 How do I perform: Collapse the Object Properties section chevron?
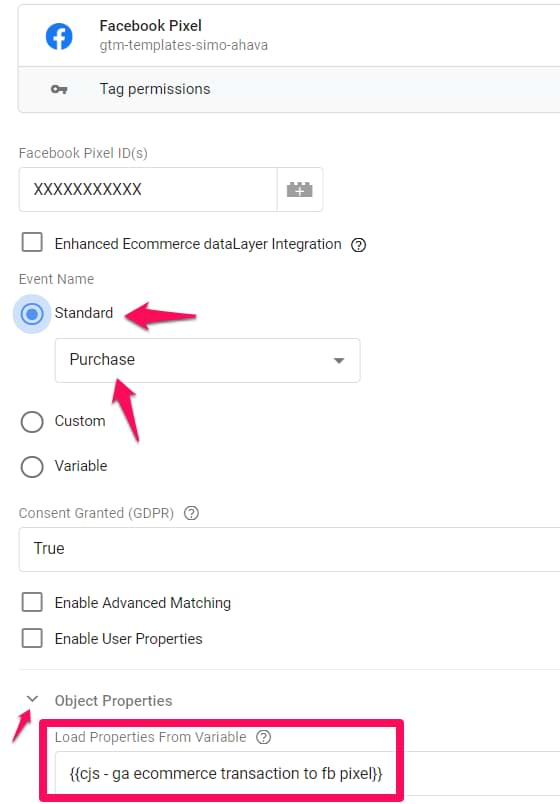coord(32,699)
